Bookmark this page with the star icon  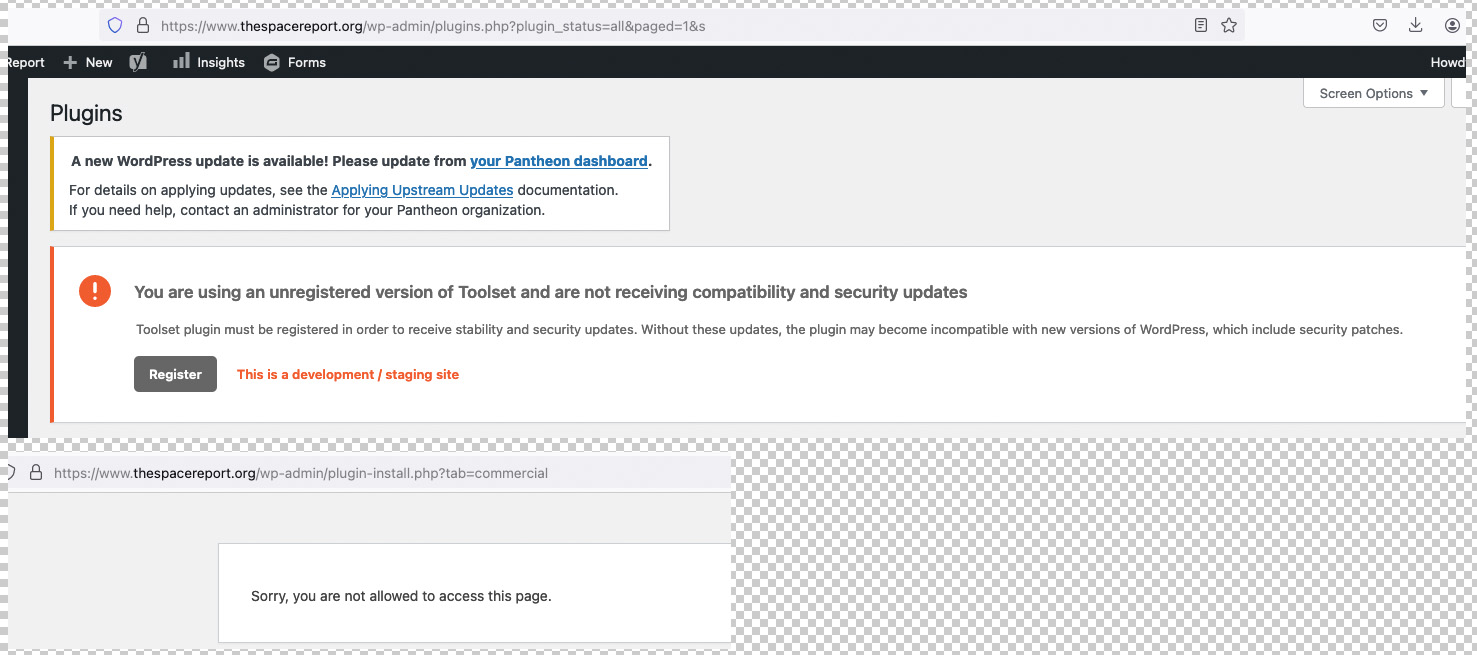pyautogui.click(x=1229, y=26)
